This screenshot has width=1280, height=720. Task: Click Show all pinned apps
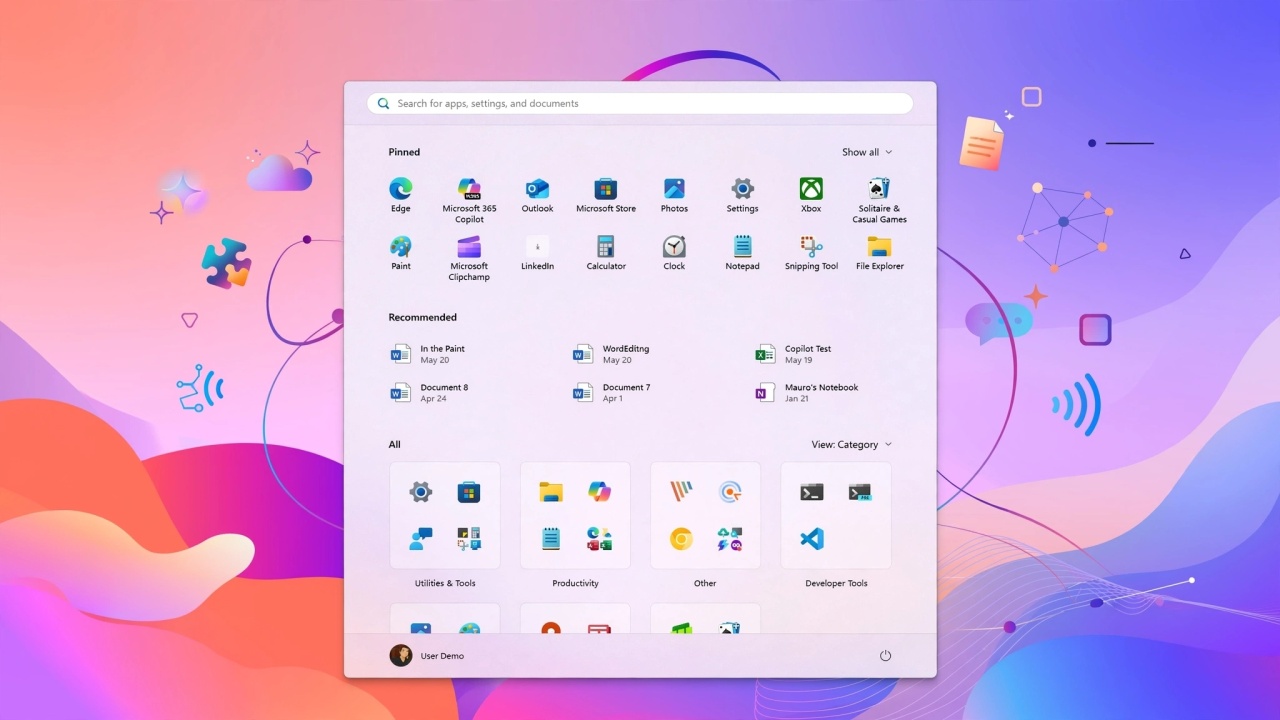point(867,152)
